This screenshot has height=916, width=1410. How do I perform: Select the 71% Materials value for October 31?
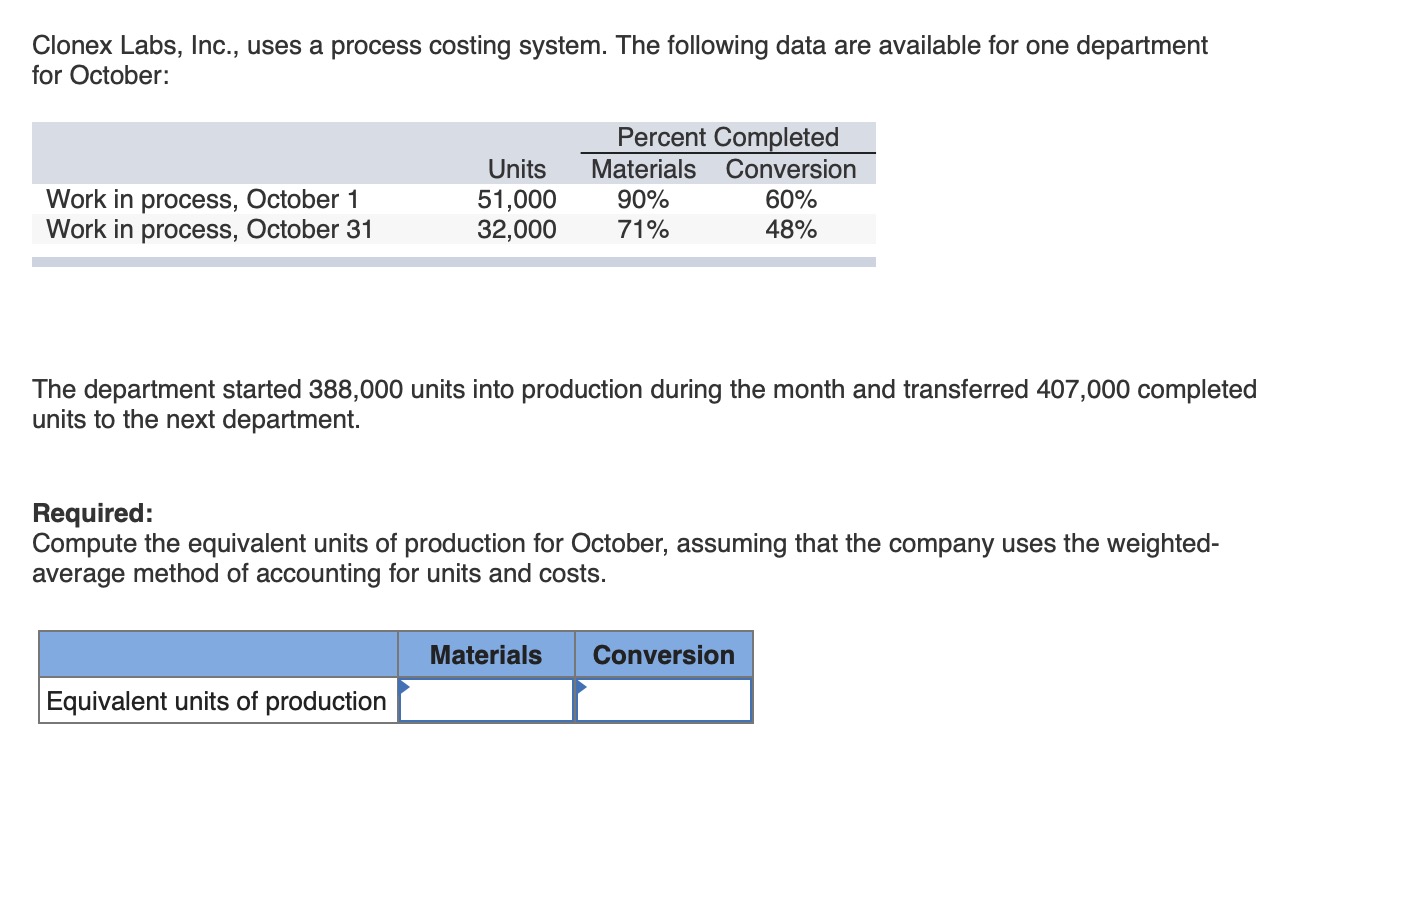pyautogui.click(x=642, y=229)
